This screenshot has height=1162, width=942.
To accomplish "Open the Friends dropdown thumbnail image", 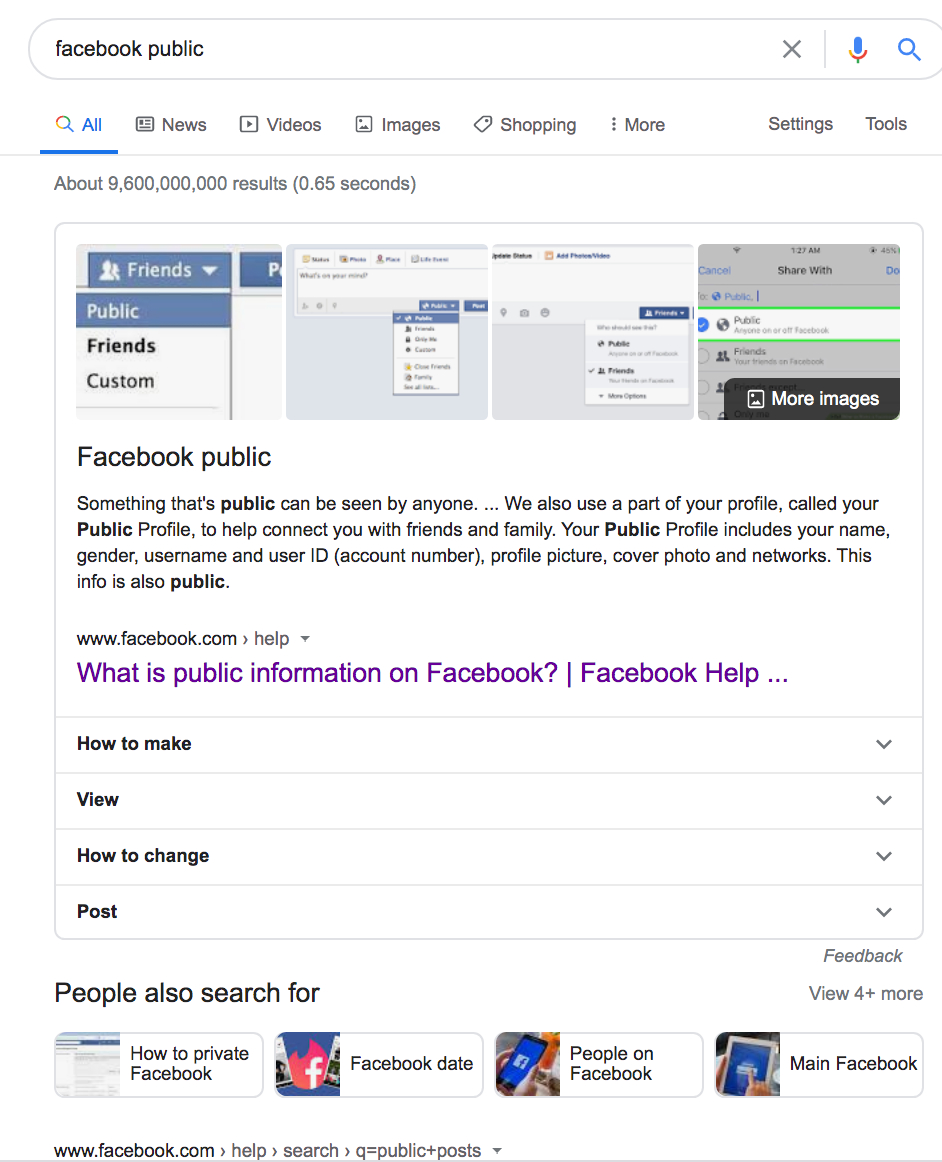I will tap(179, 332).
